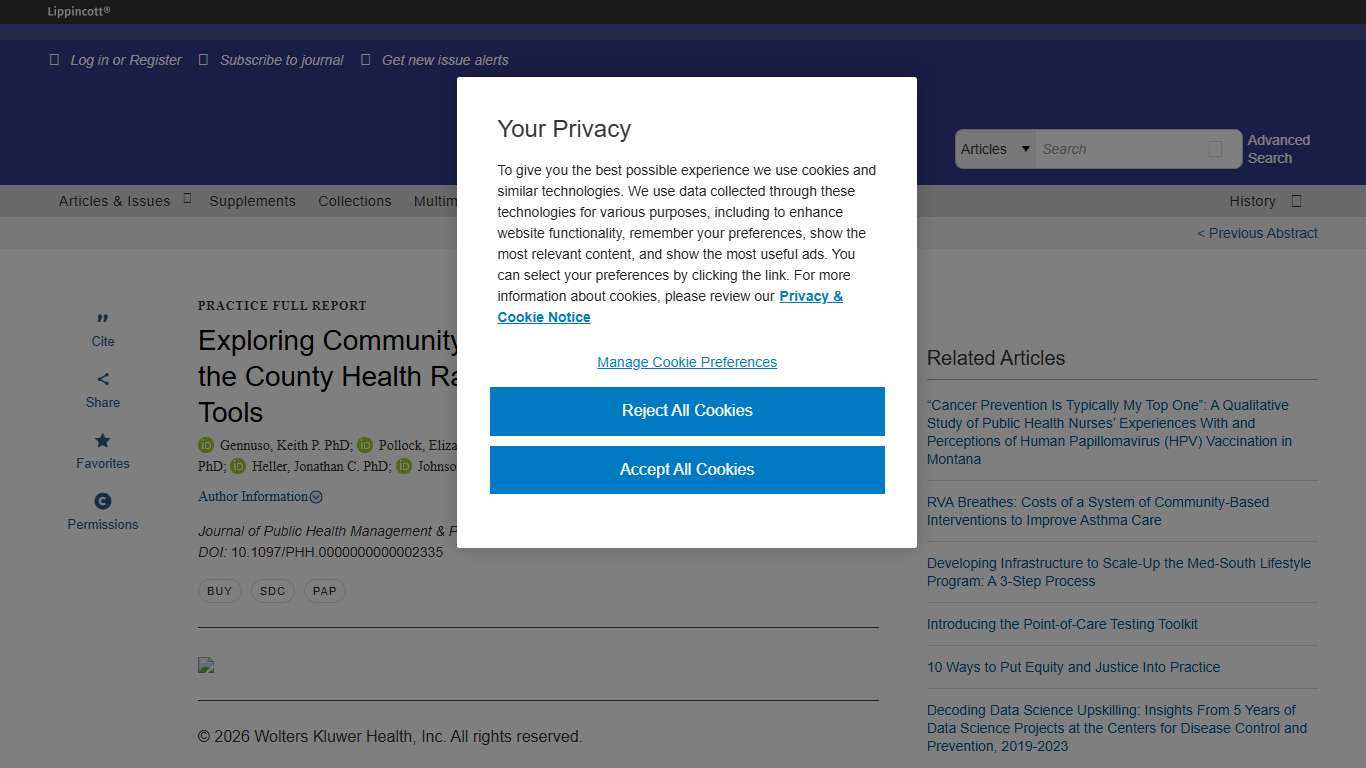1366x768 pixels.
Task: Add article to Favorites star icon
Action: [103, 440]
